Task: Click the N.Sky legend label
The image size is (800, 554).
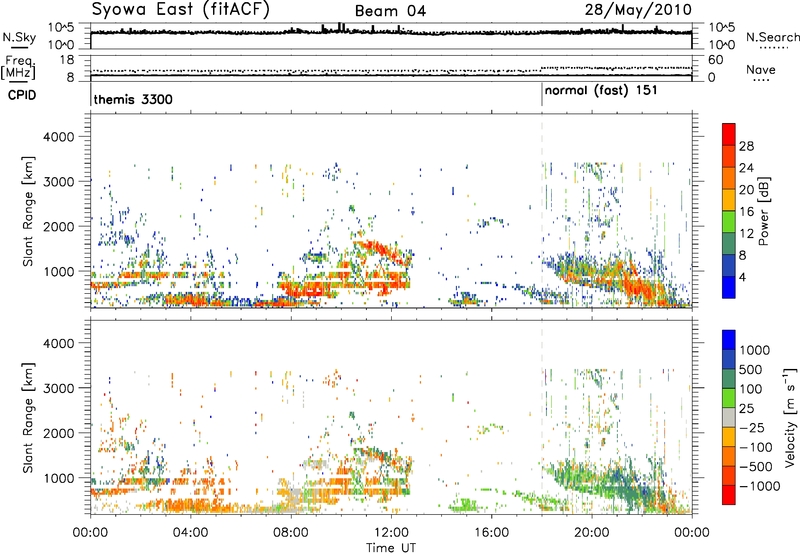Action: point(19,37)
